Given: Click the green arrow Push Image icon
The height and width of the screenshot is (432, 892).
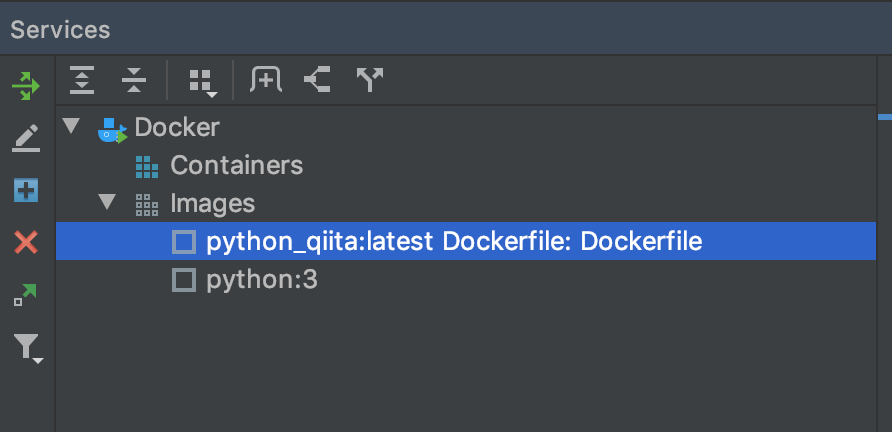Looking at the screenshot, I should coord(25,295).
